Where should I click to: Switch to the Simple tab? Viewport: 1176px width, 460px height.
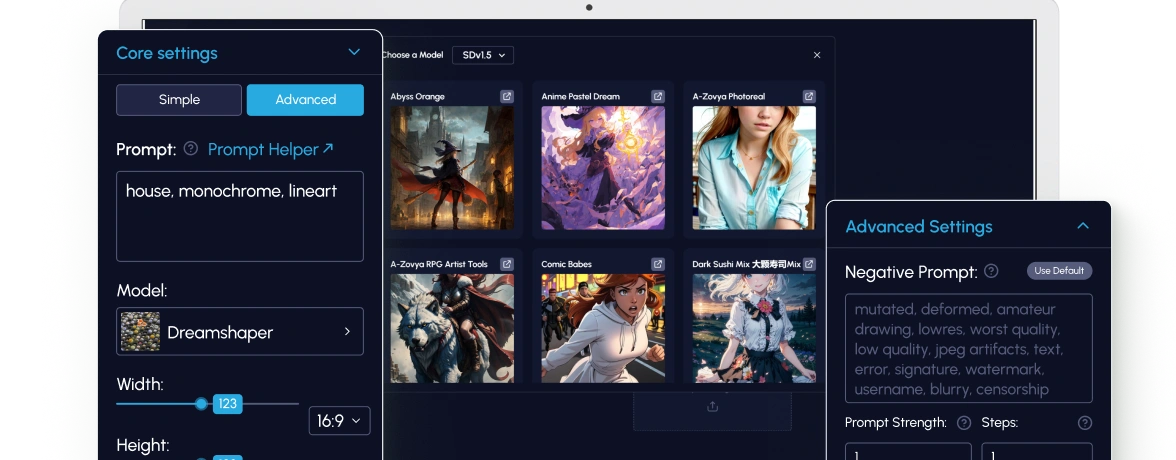pyautogui.click(x=178, y=100)
